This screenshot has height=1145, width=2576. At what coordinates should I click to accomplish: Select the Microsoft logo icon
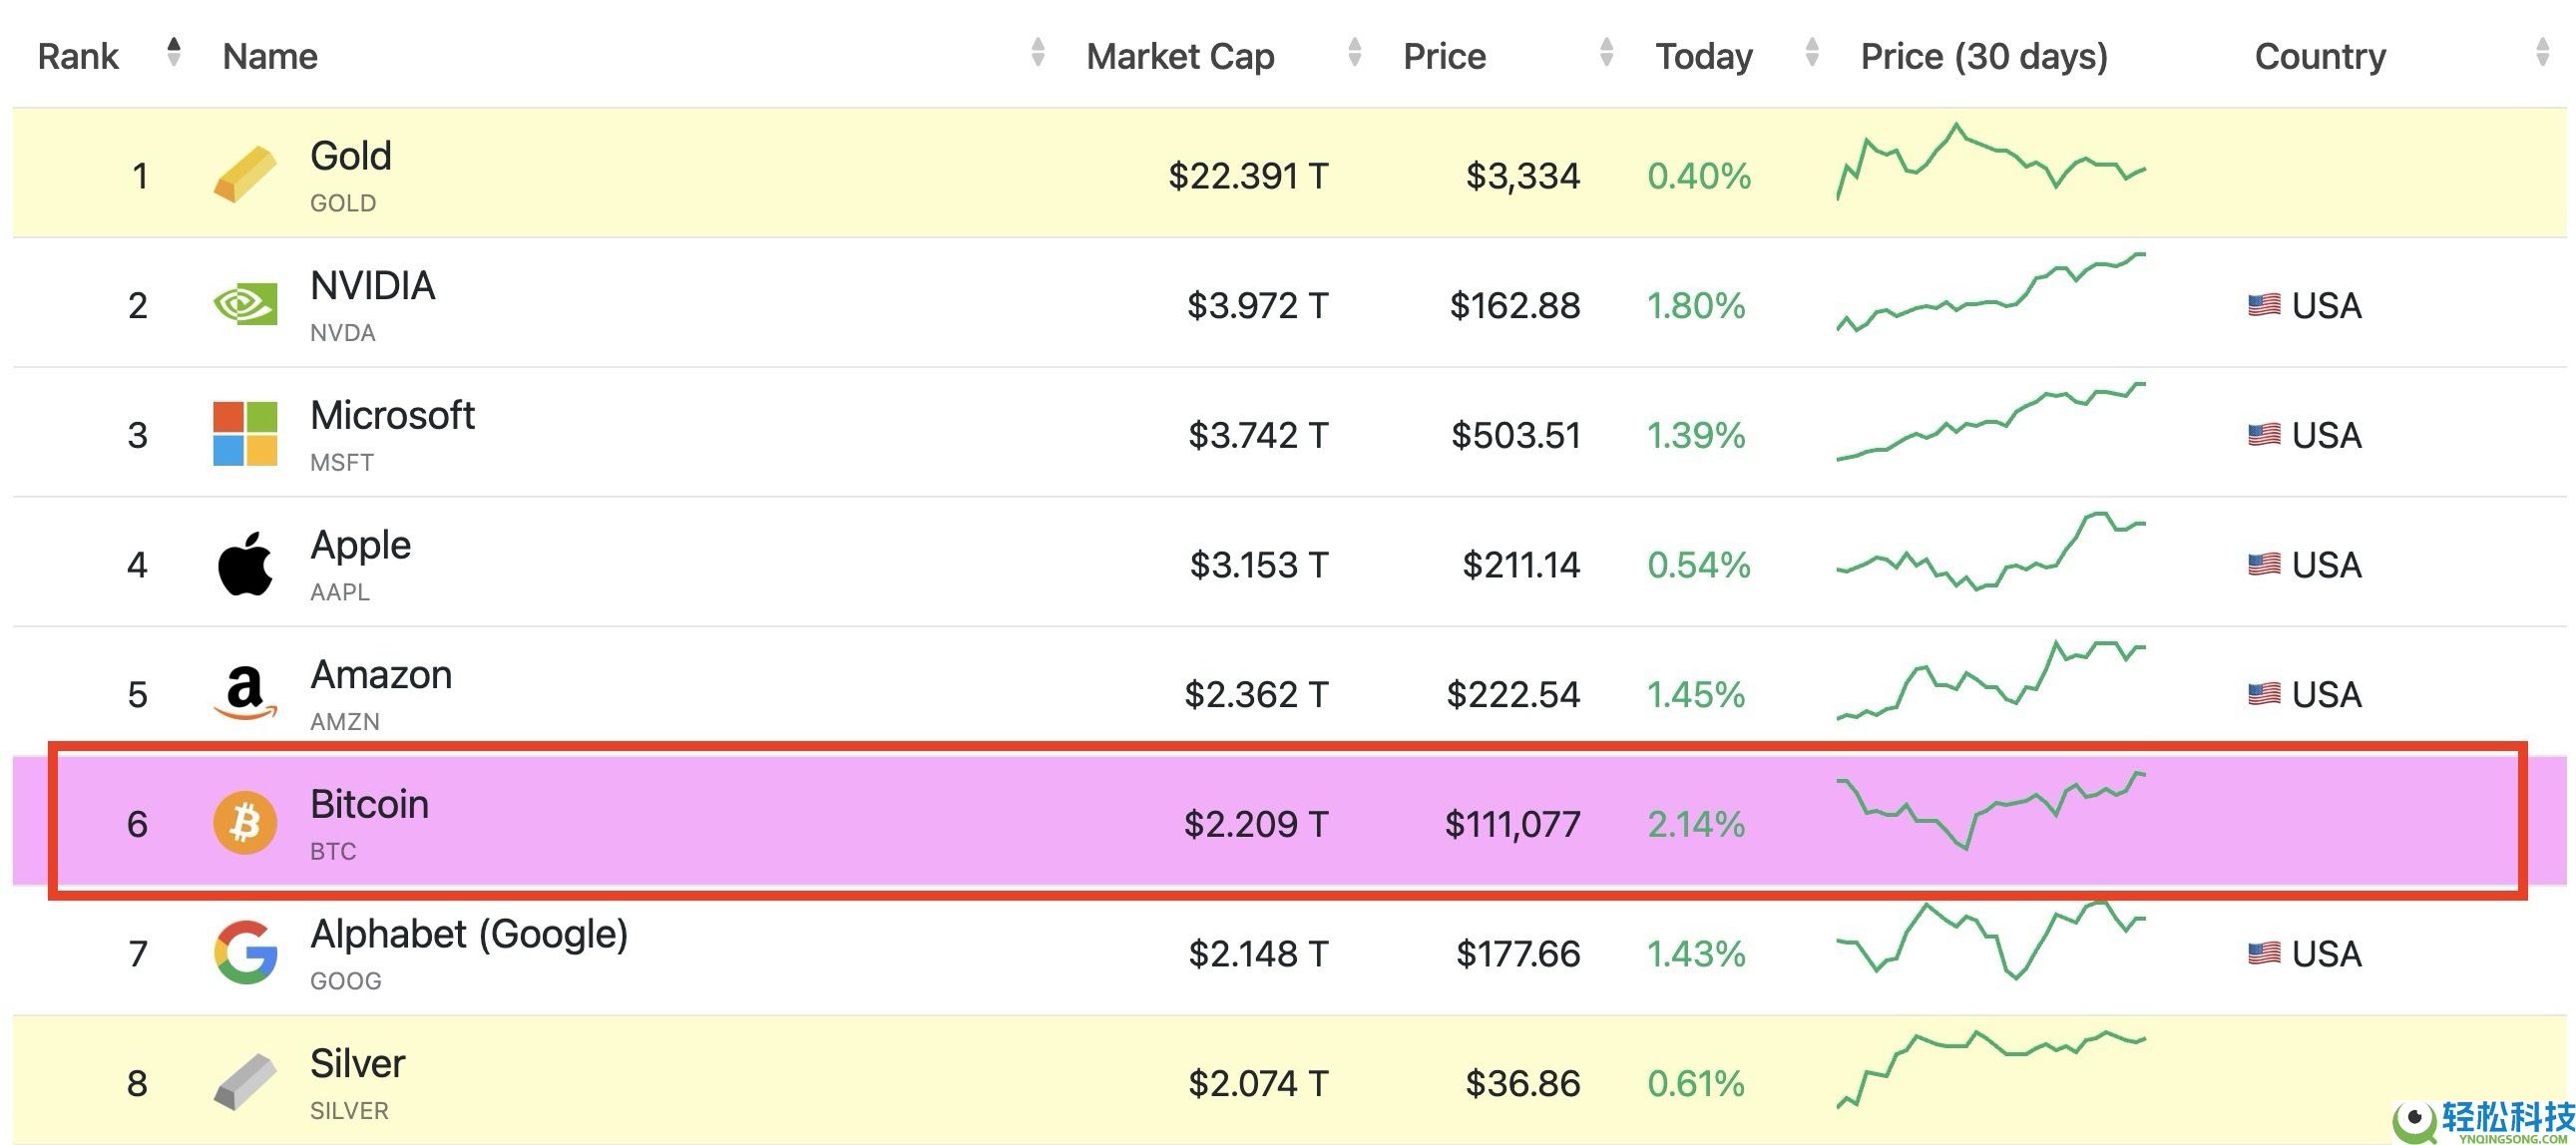pos(245,434)
